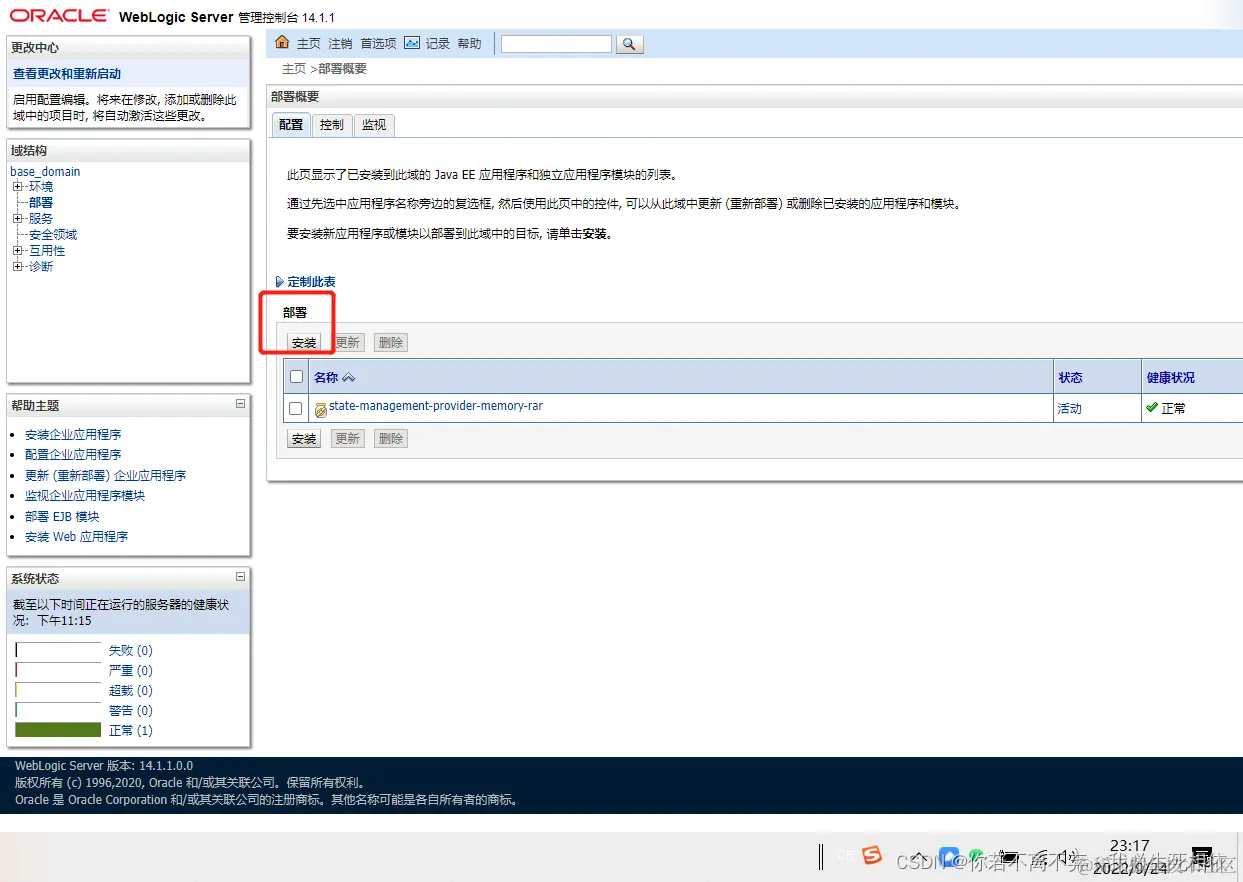Click the state-management-provider-memory-rar module icon
This screenshot has height=882, width=1243.
(321, 410)
